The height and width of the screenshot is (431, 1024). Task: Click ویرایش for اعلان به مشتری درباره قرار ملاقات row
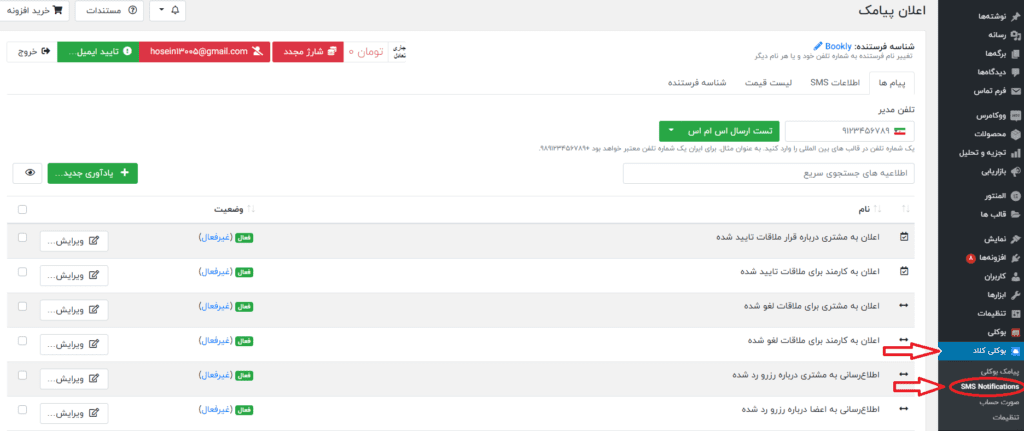[74, 240]
